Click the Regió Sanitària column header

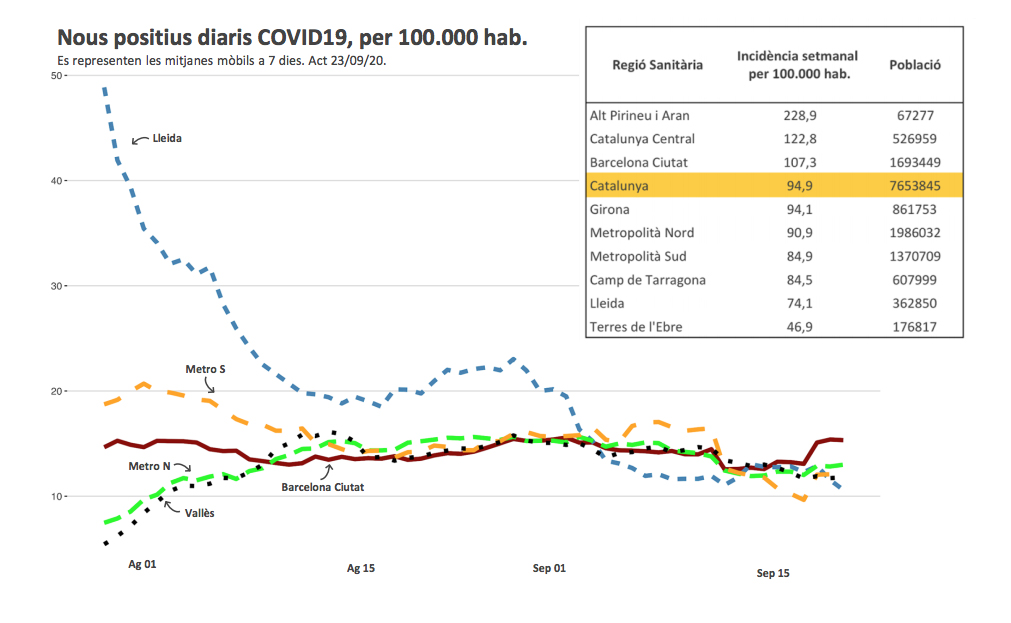pyautogui.click(x=657, y=65)
